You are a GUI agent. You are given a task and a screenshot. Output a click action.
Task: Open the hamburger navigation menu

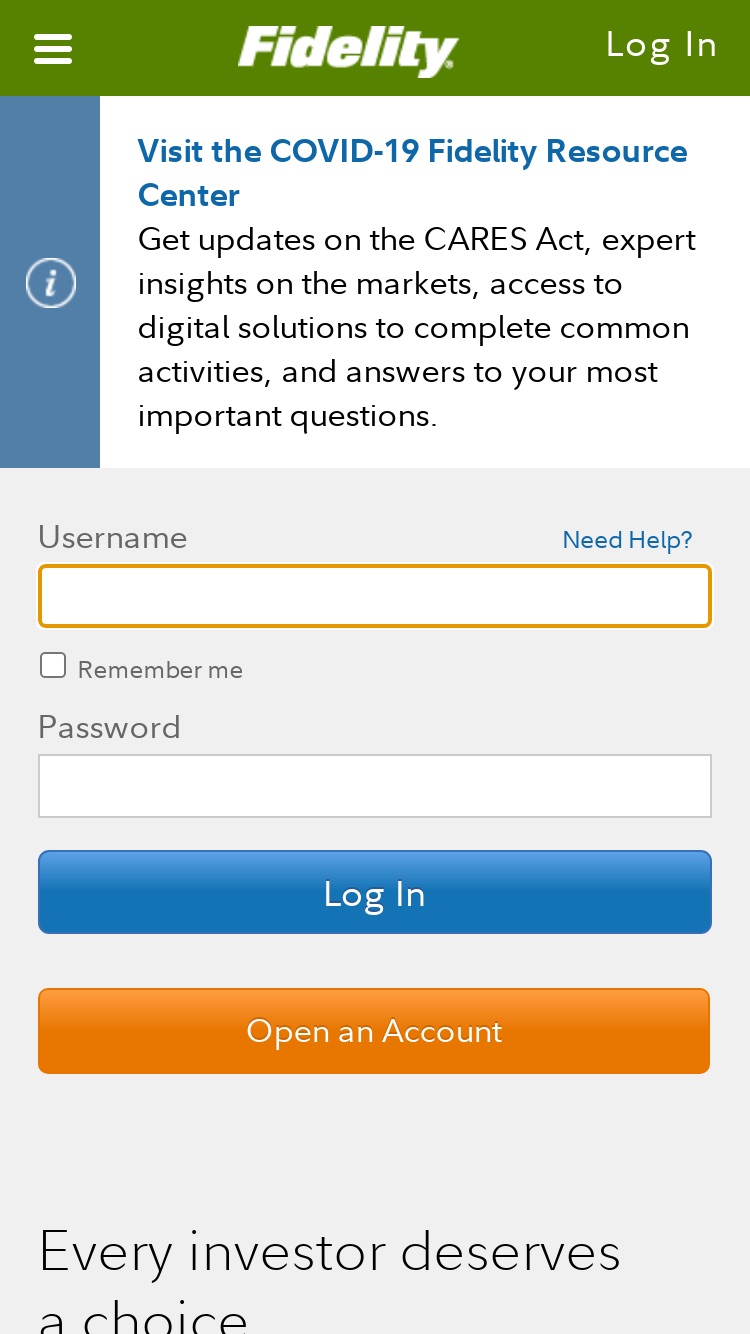tap(53, 48)
